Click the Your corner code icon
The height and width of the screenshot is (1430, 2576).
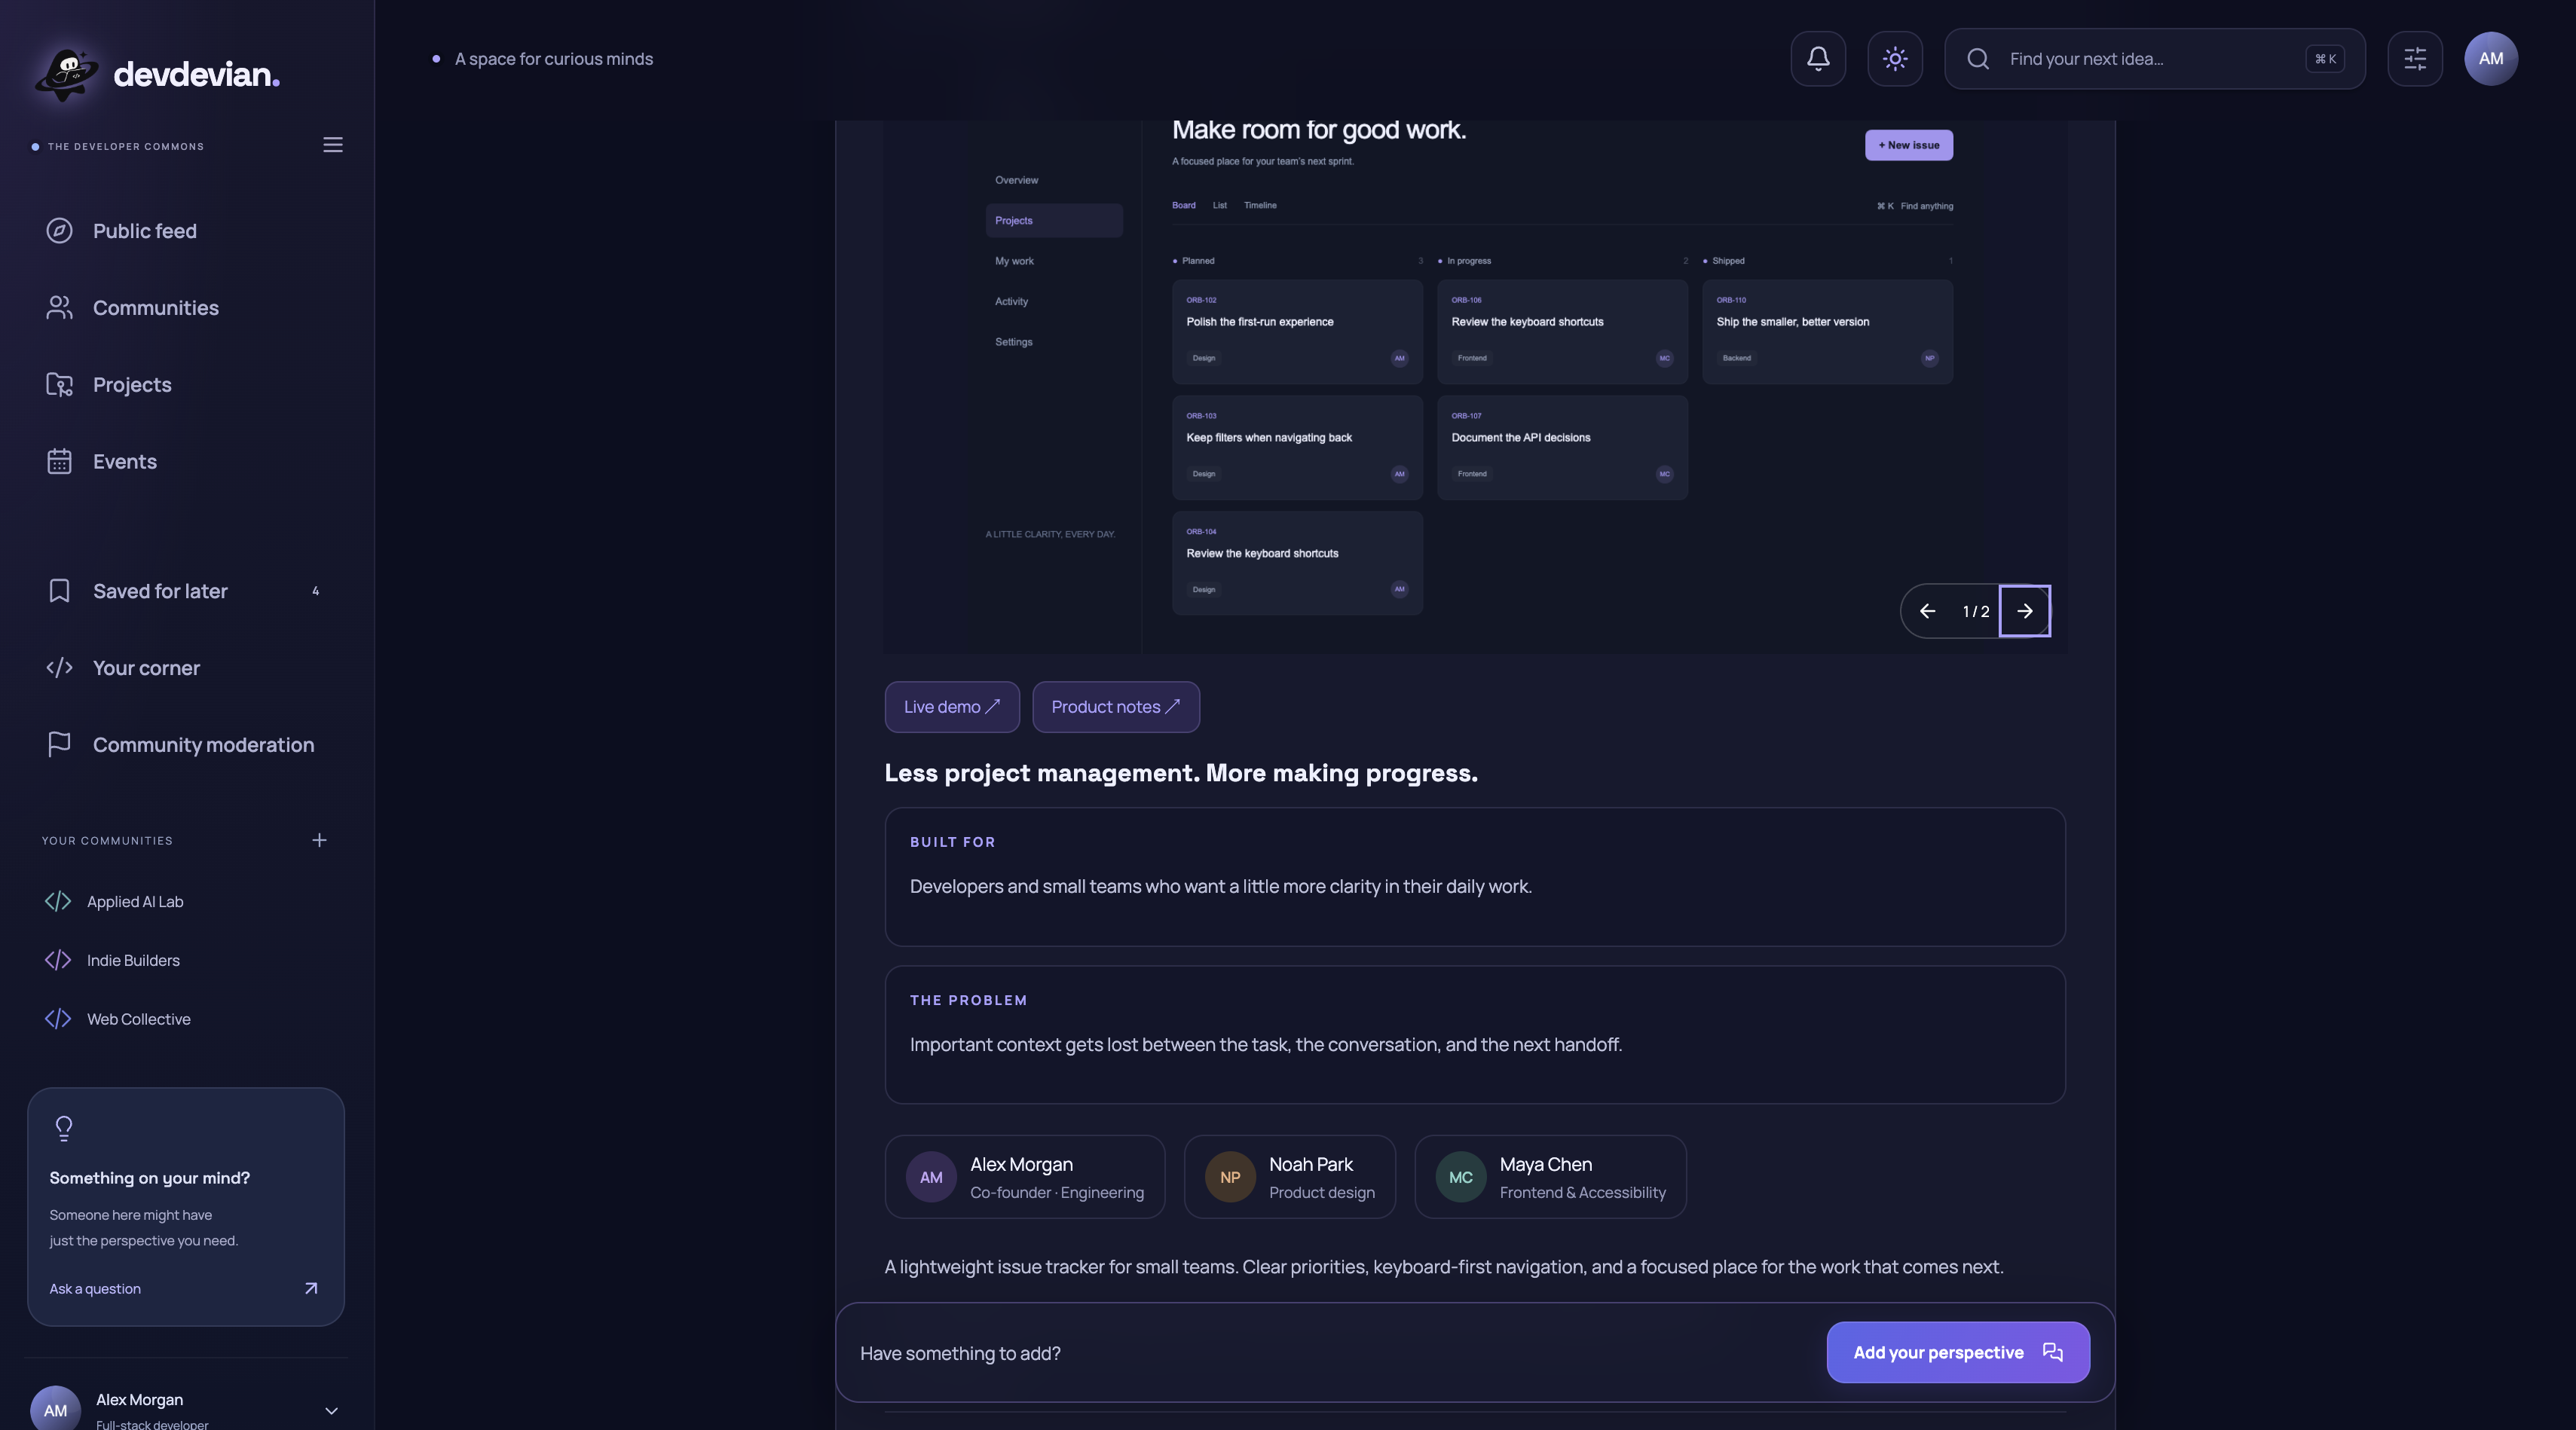click(x=59, y=668)
